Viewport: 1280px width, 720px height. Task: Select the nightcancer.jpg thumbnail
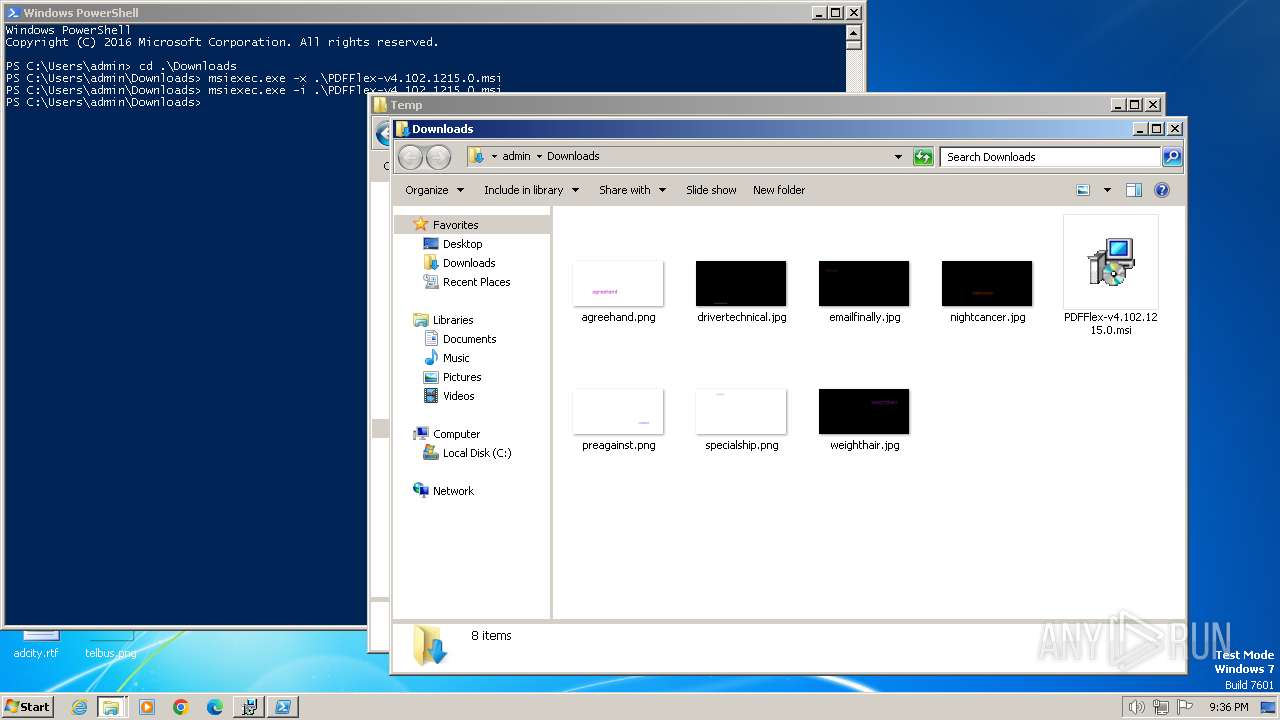coord(987,284)
